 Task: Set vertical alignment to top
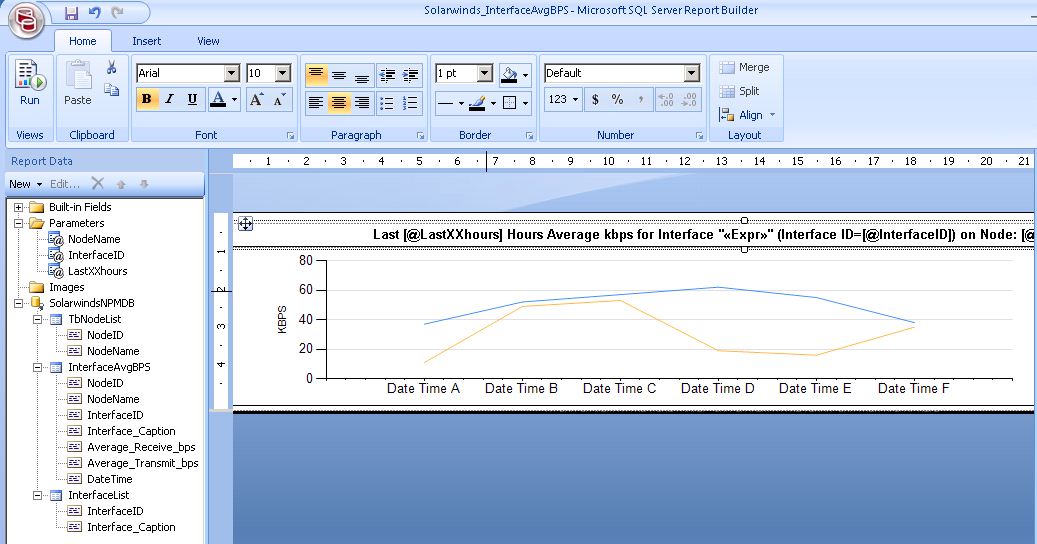(316, 75)
